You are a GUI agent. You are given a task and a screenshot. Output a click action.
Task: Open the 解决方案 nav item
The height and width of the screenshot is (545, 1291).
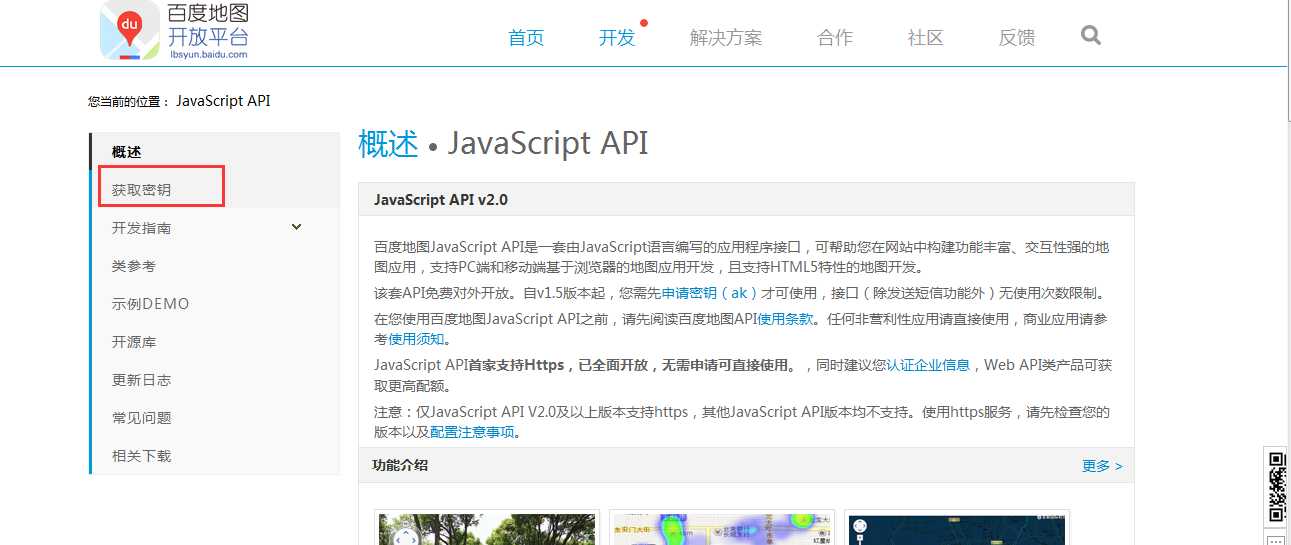(x=726, y=38)
